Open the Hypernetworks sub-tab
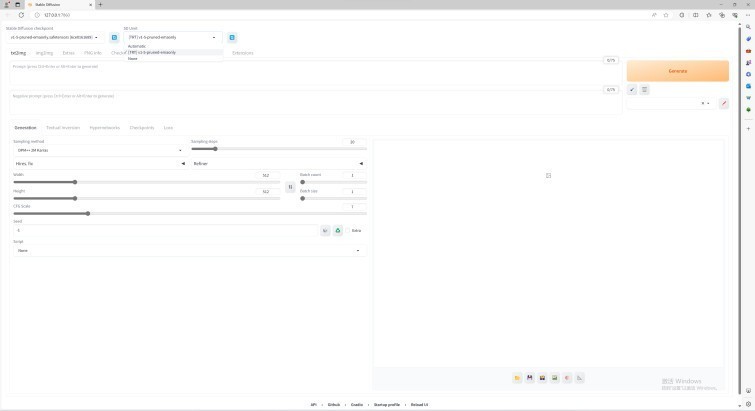 [x=104, y=128]
